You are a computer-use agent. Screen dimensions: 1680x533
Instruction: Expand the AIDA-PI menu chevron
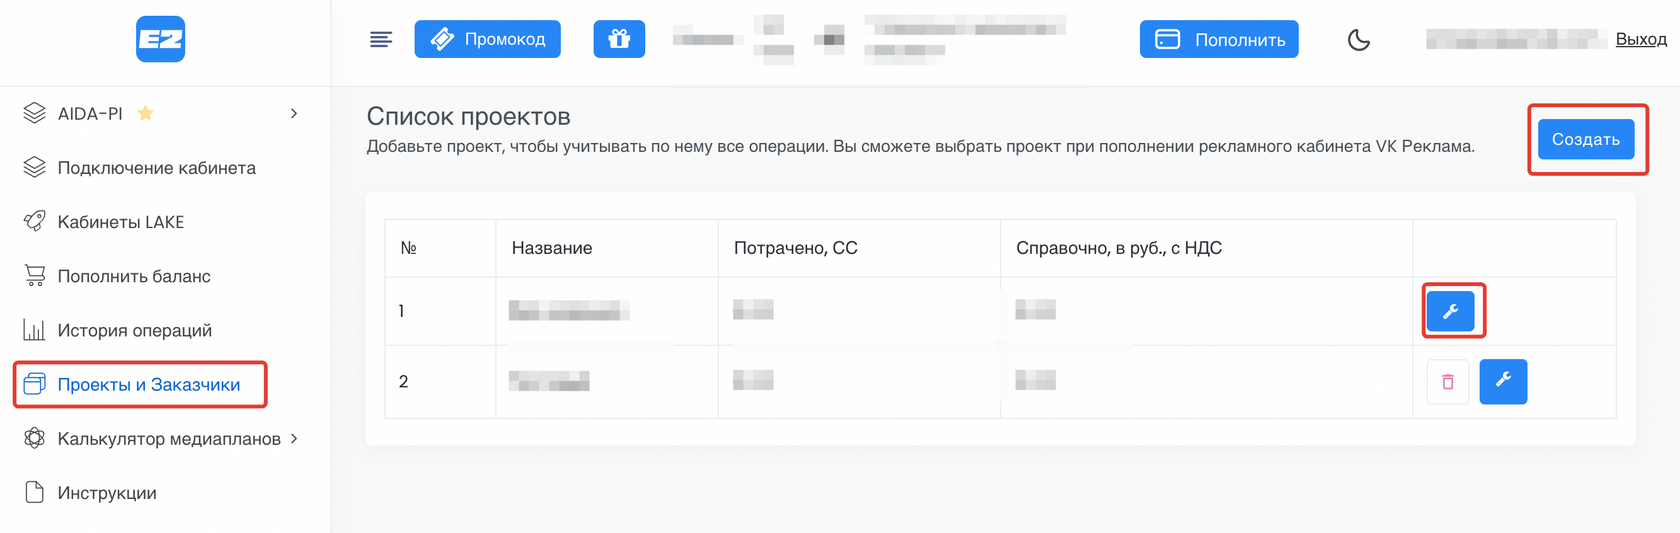point(294,114)
